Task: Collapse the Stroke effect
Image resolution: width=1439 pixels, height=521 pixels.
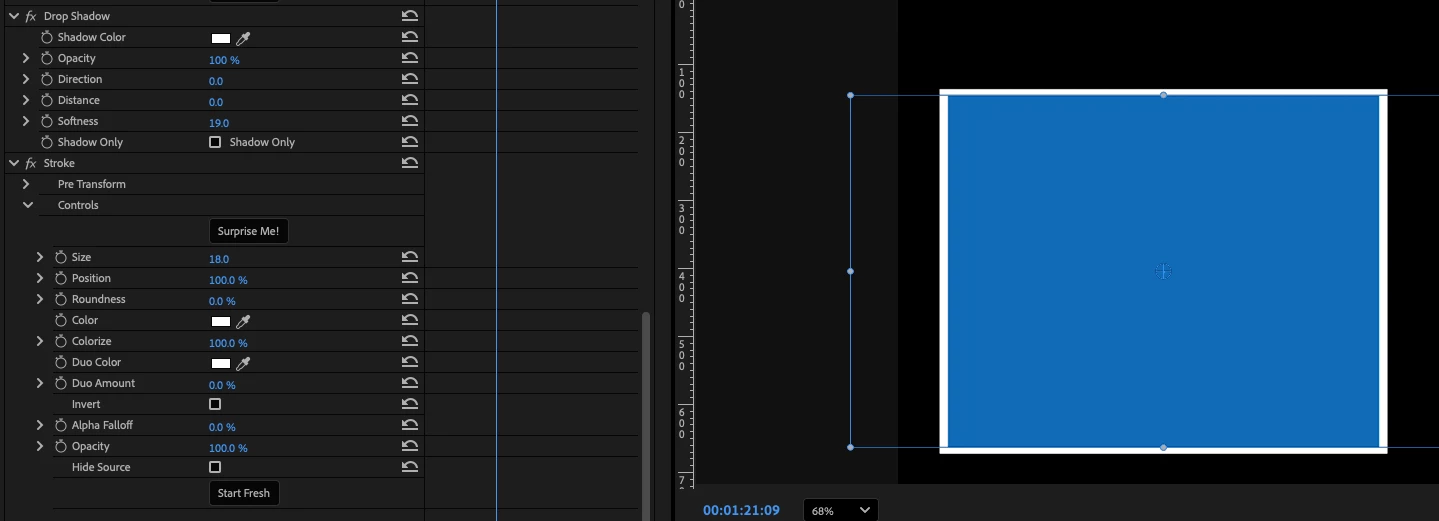Action: (13, 163)
